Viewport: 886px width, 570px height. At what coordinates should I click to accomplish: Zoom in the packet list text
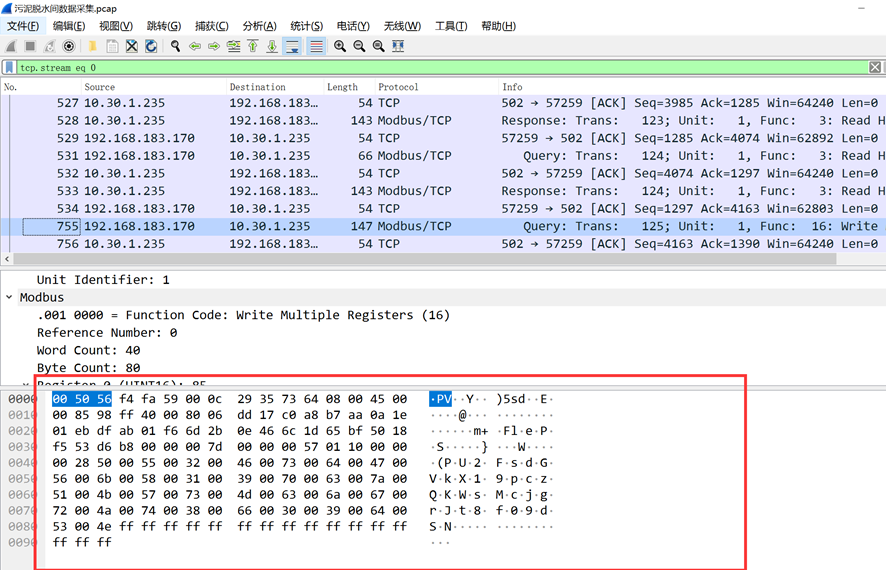(340, 46)
